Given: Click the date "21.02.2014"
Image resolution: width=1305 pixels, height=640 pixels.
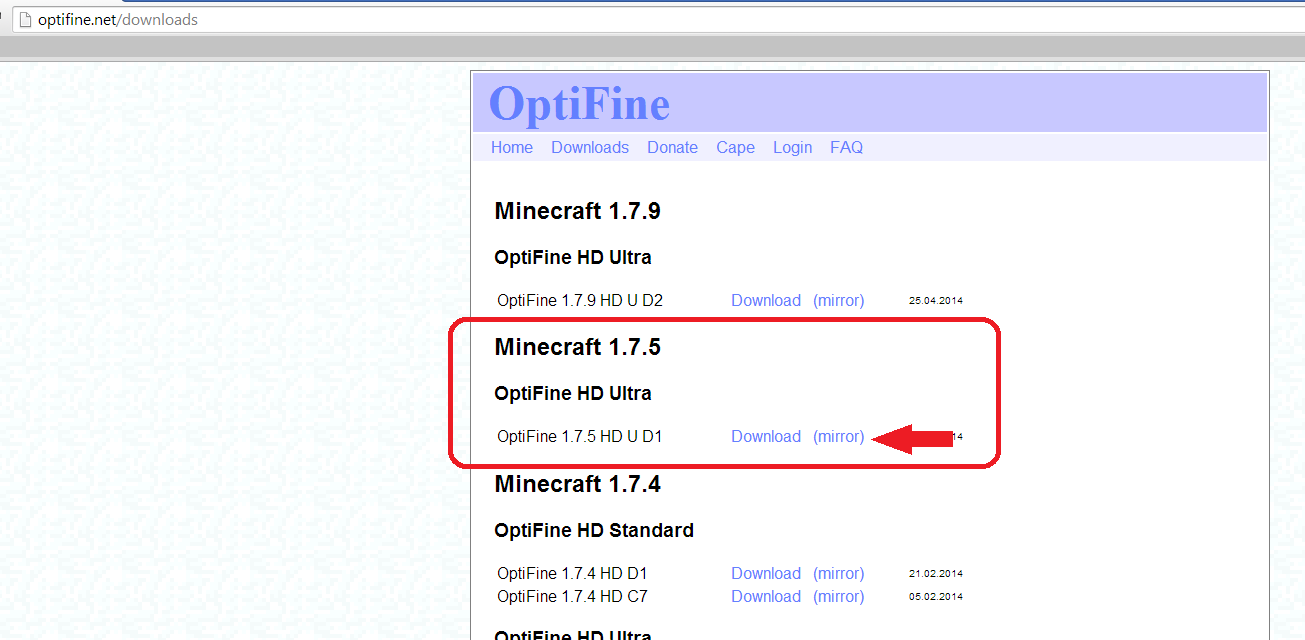Looking at the screenshot, I should [936, 573].
